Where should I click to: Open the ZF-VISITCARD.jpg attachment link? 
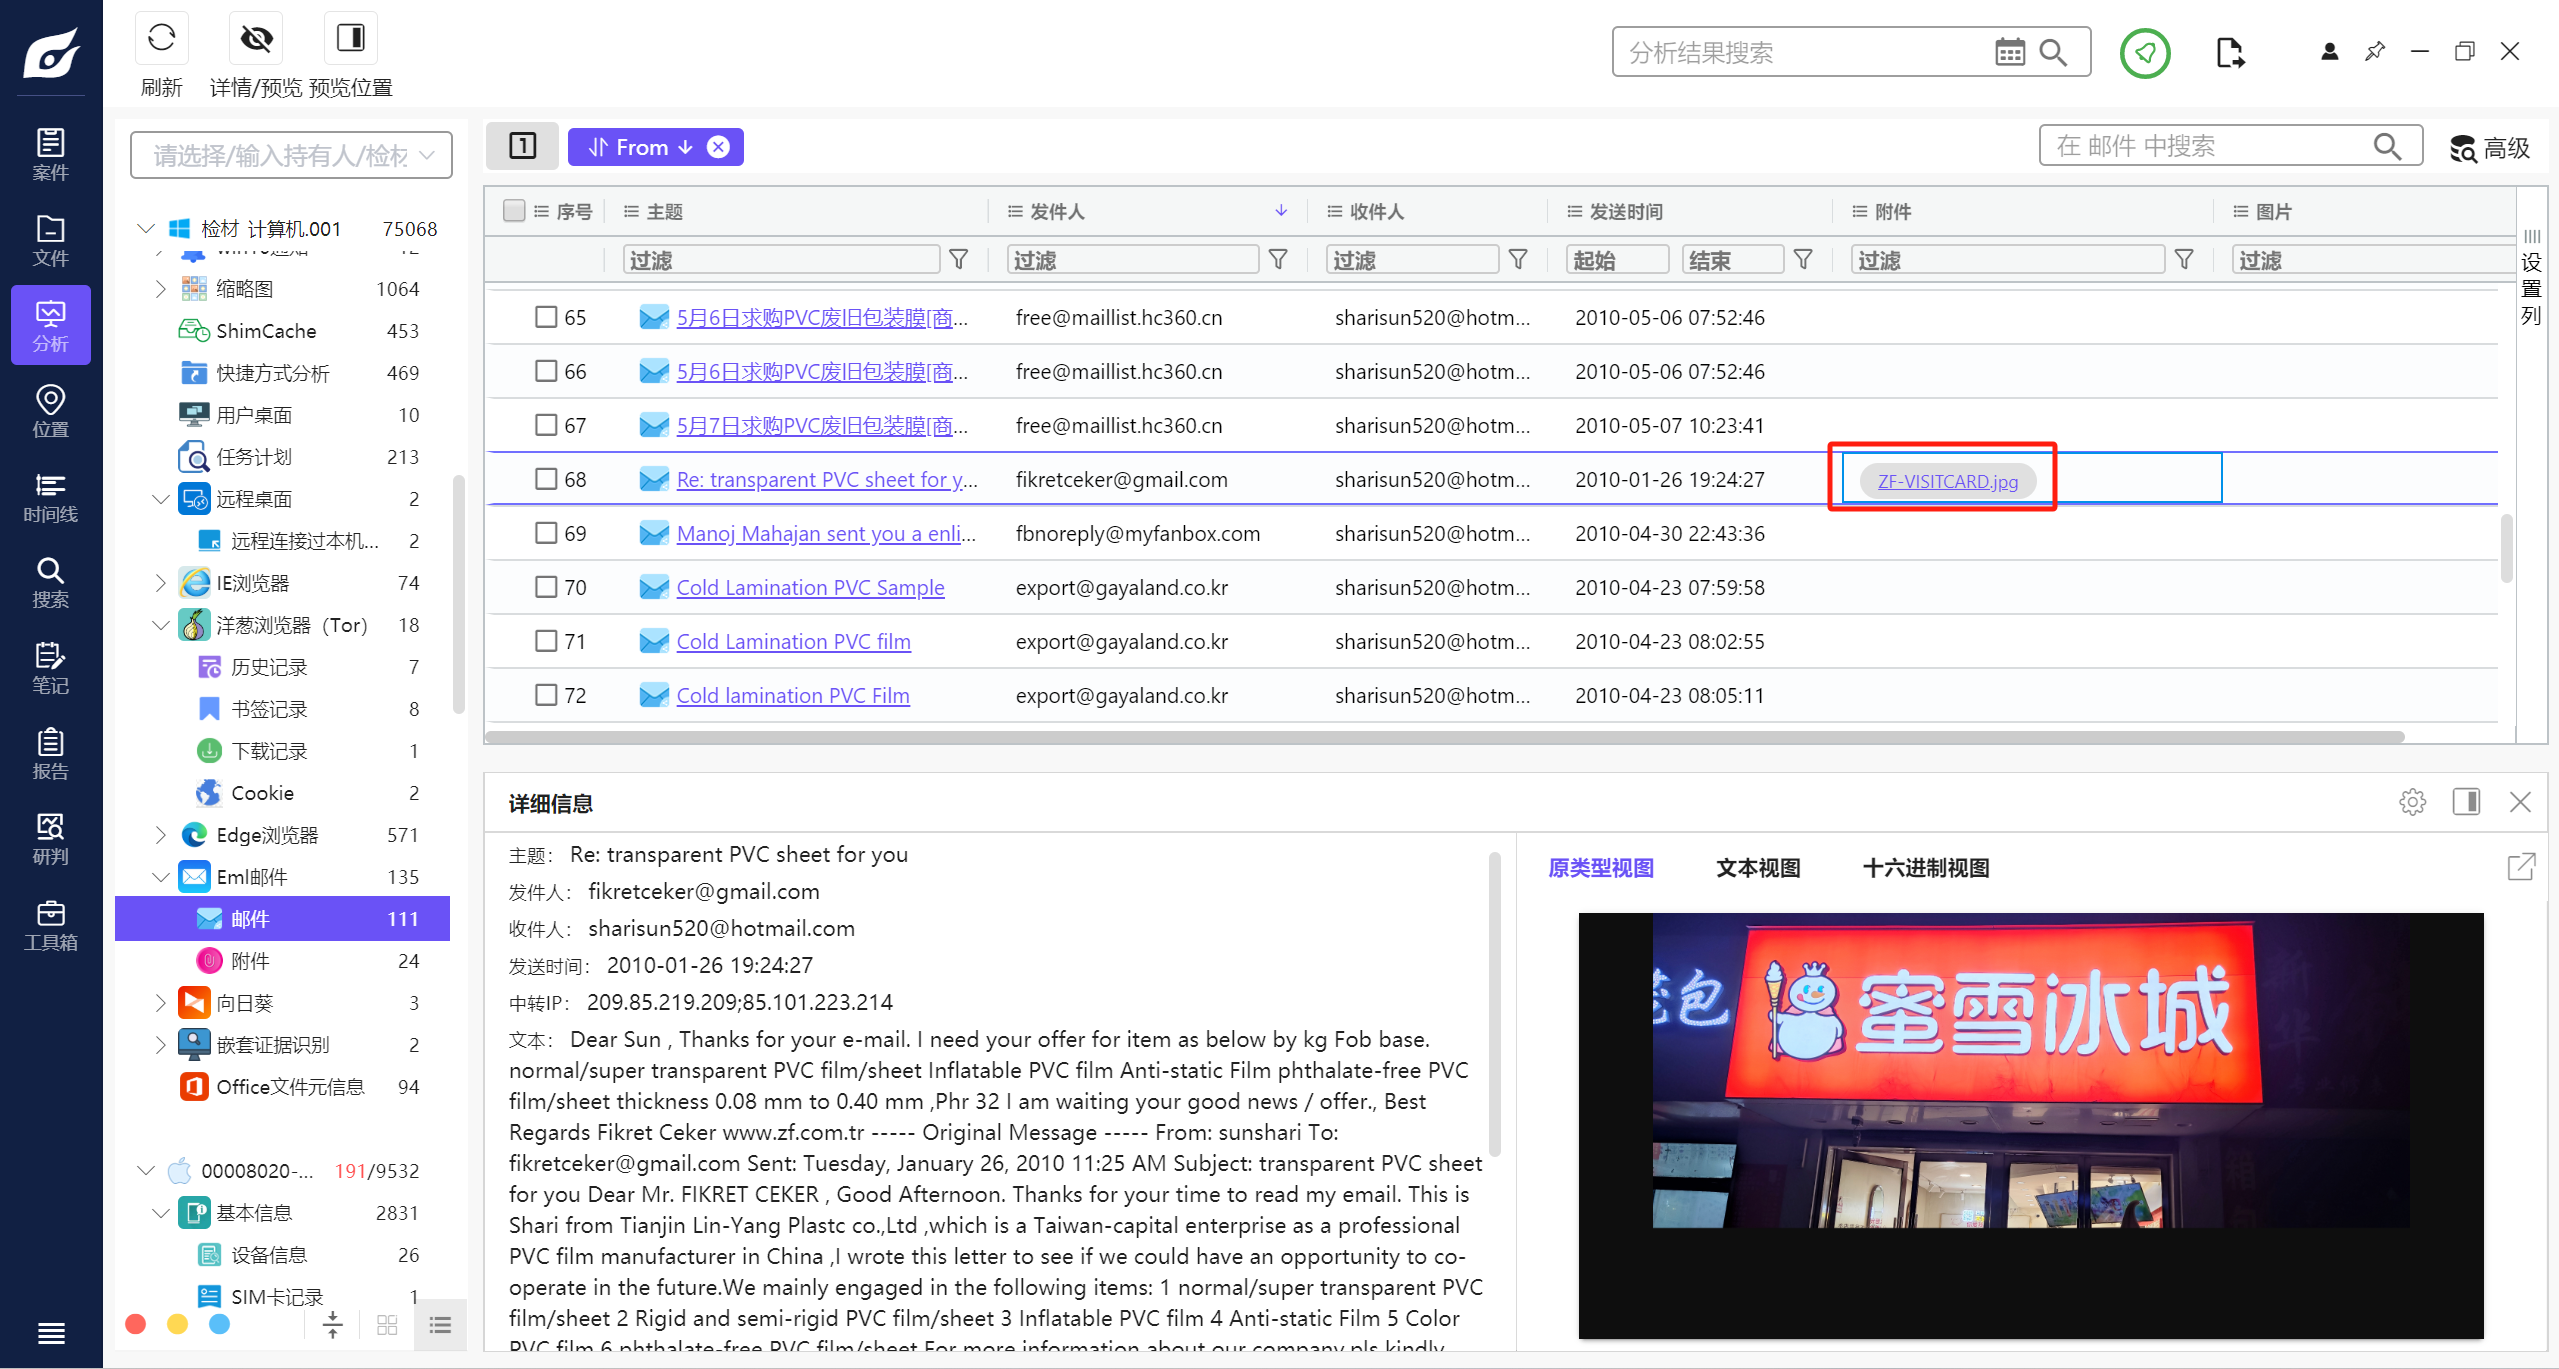click(1947, 481)
